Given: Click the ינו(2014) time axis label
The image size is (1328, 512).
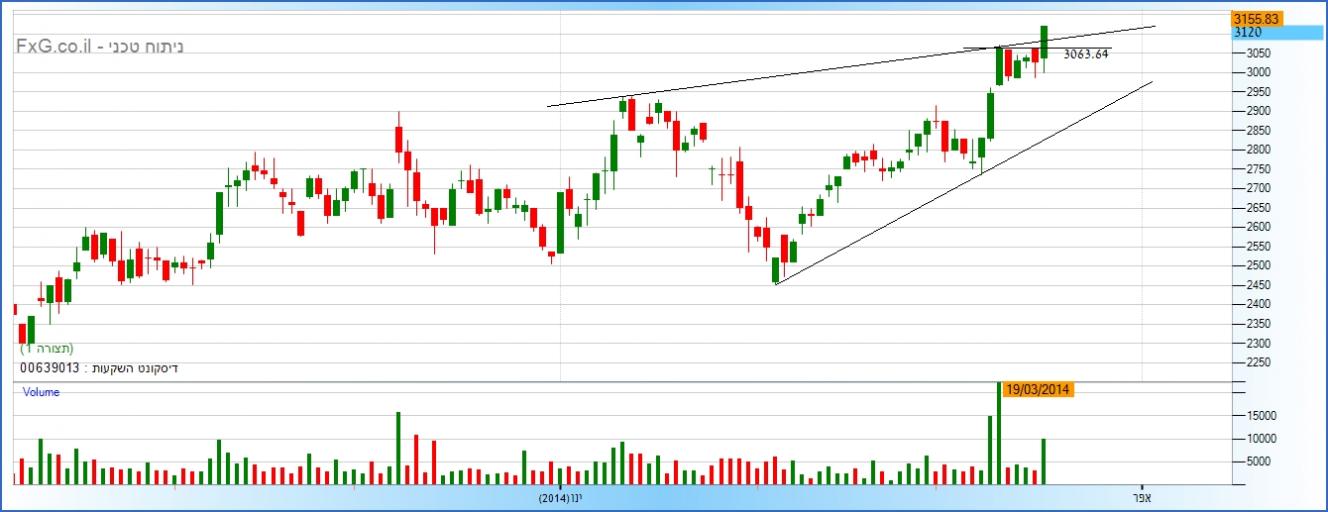Looking at the screenshot, I should tap(560, 497).
